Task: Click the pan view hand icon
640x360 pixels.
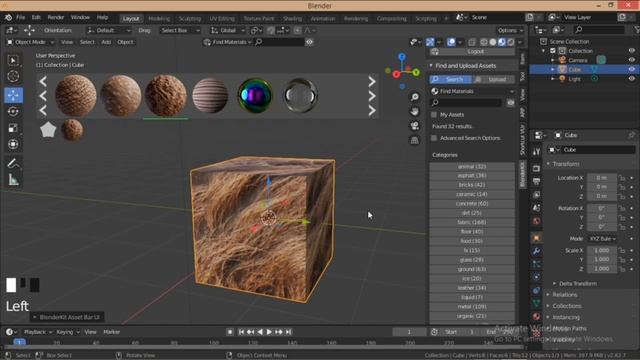Action: tap(415, 111)
